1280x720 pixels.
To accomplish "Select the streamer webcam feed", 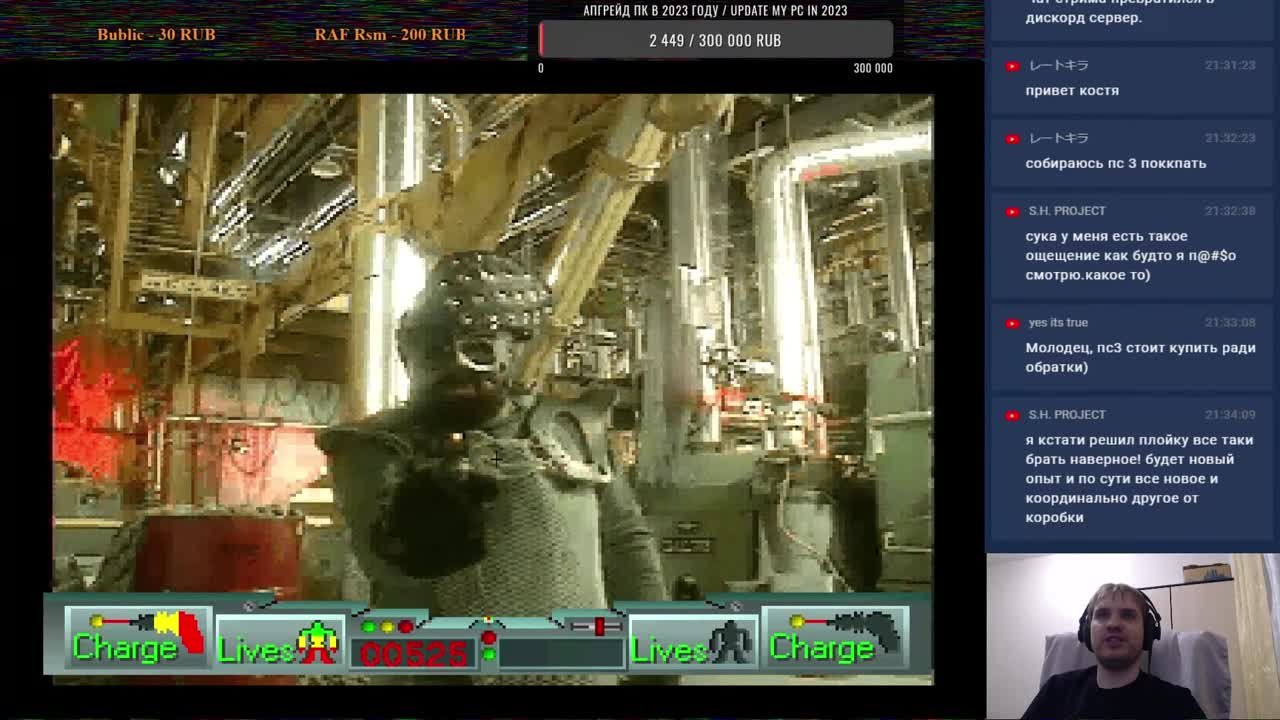I will 1132,636.
